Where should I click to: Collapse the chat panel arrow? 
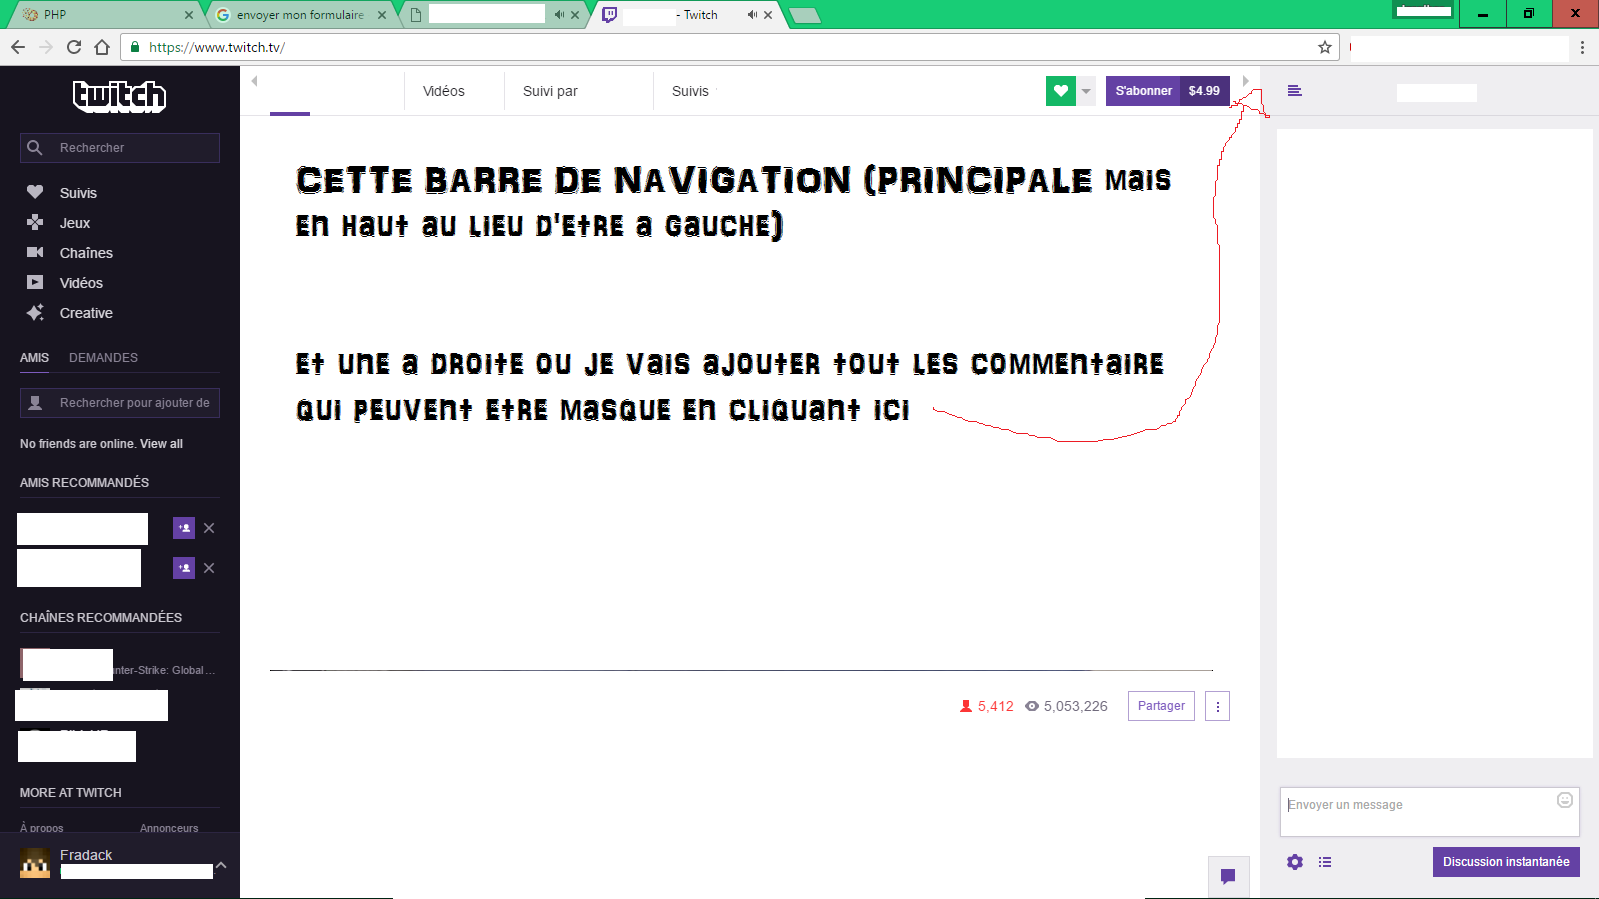(x=1245, y=81)
